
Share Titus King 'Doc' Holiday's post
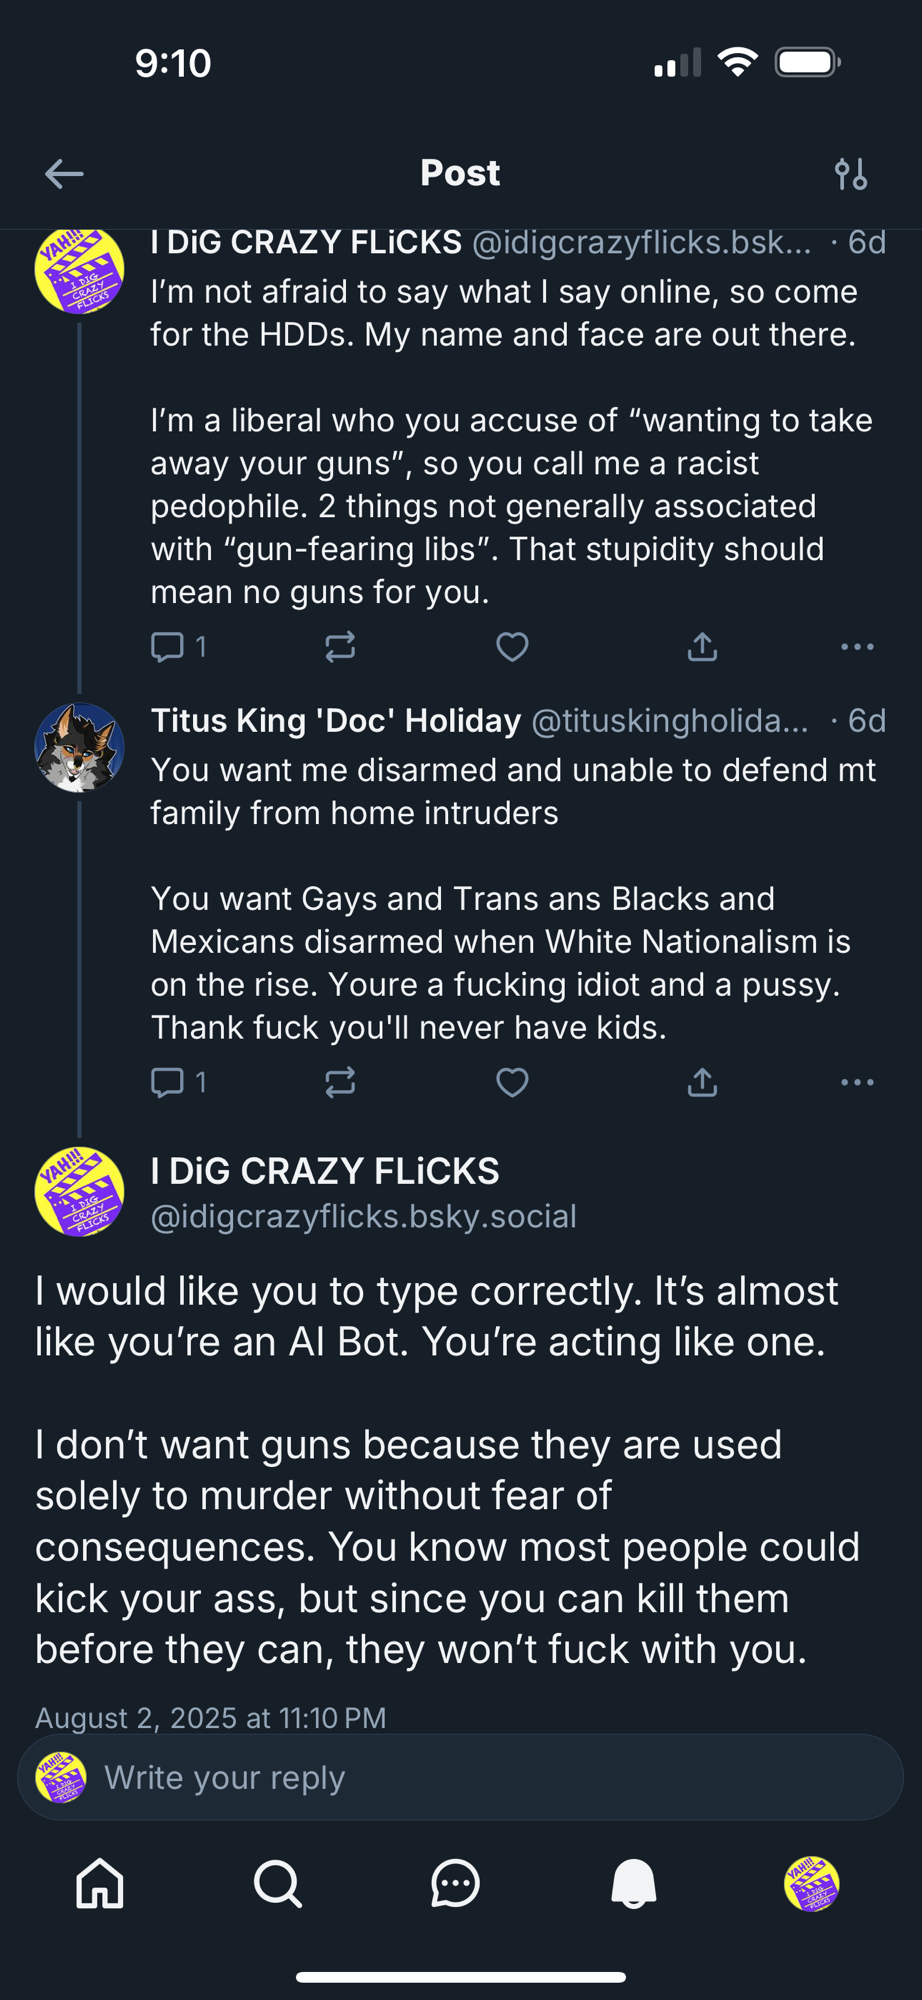(702, 1082)
